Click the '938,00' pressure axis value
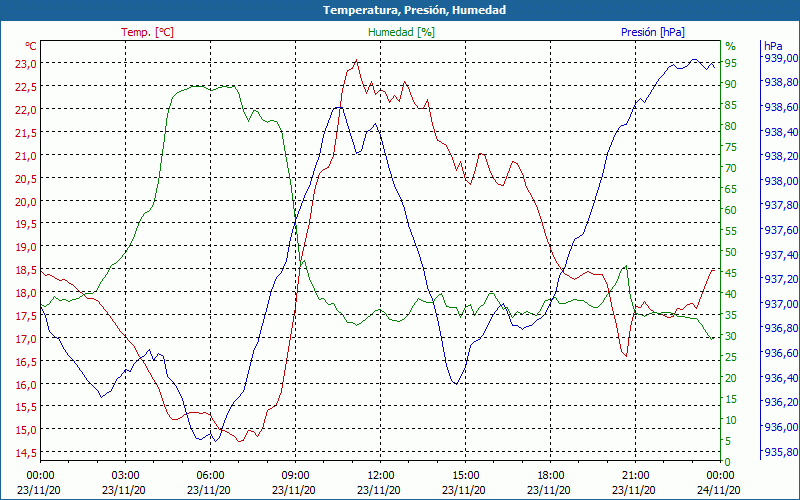Viewport: 800px width, 500px height. pos(781,181)
